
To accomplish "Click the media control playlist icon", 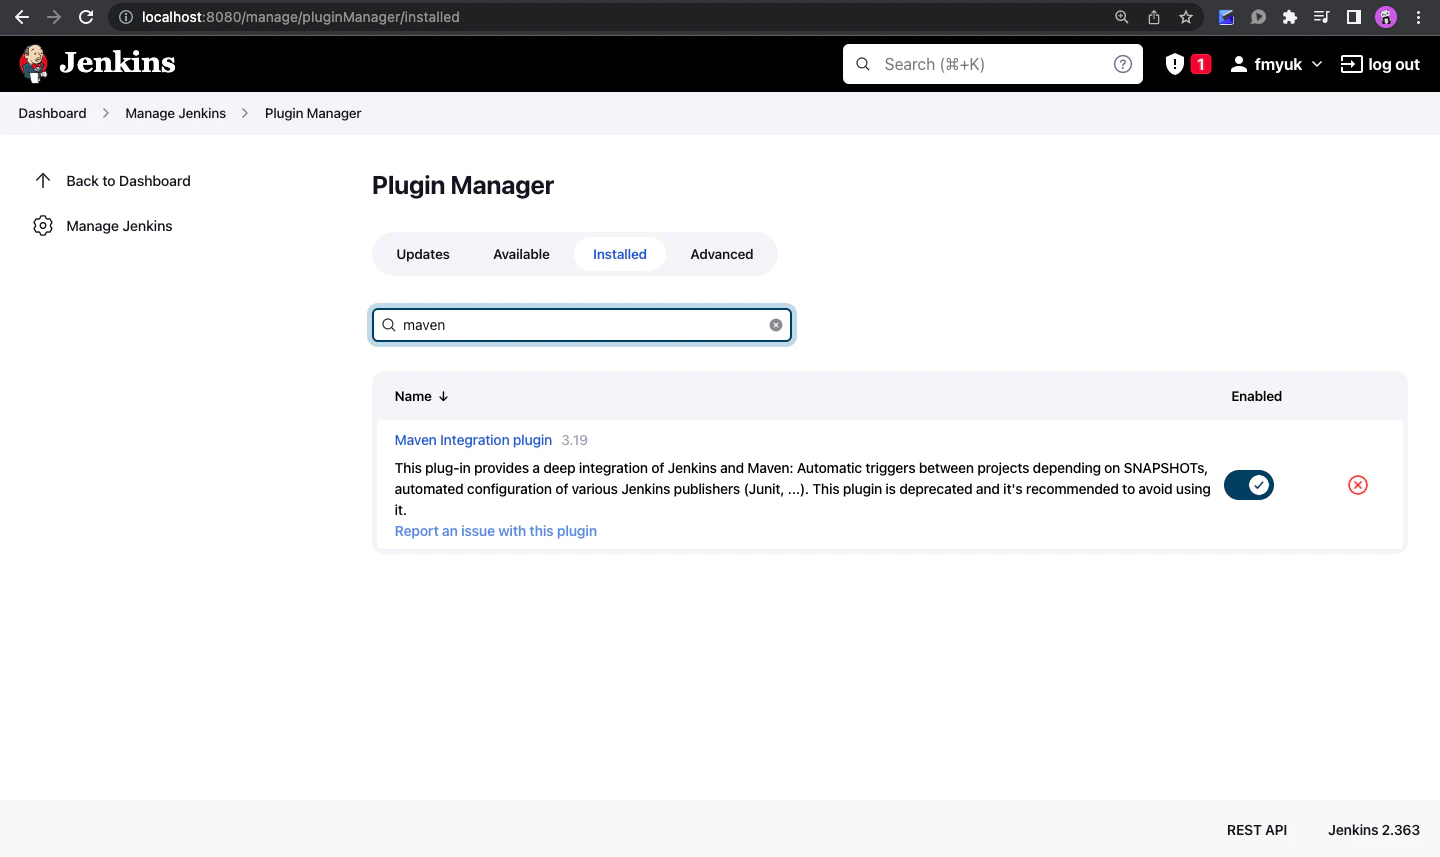I will pos(1321,17).
